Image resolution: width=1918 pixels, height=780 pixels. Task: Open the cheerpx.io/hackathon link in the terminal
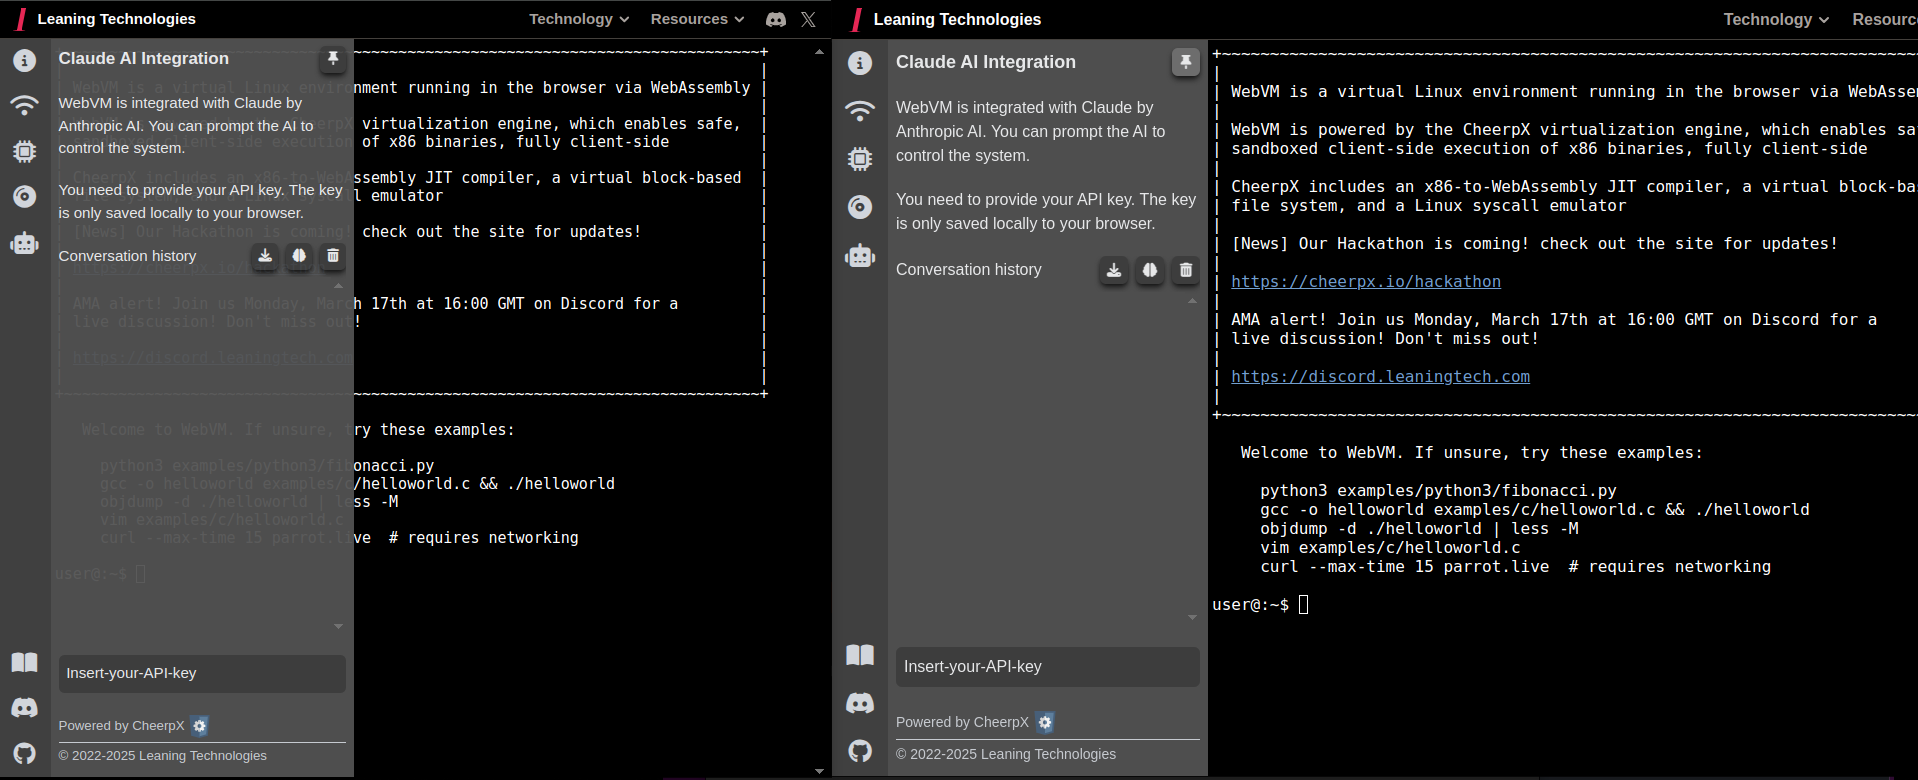[x=1365, y=282]
